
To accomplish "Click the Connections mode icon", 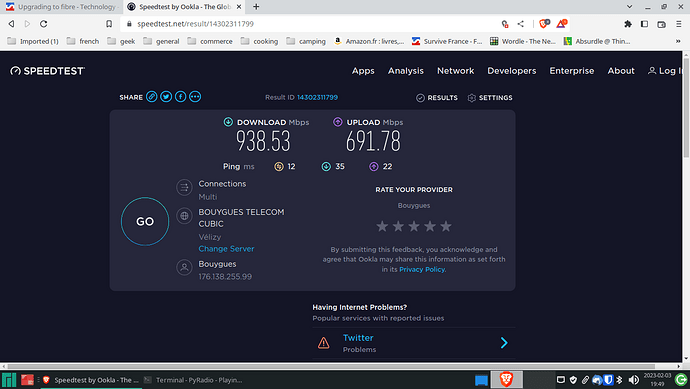I will coord(184,187).
